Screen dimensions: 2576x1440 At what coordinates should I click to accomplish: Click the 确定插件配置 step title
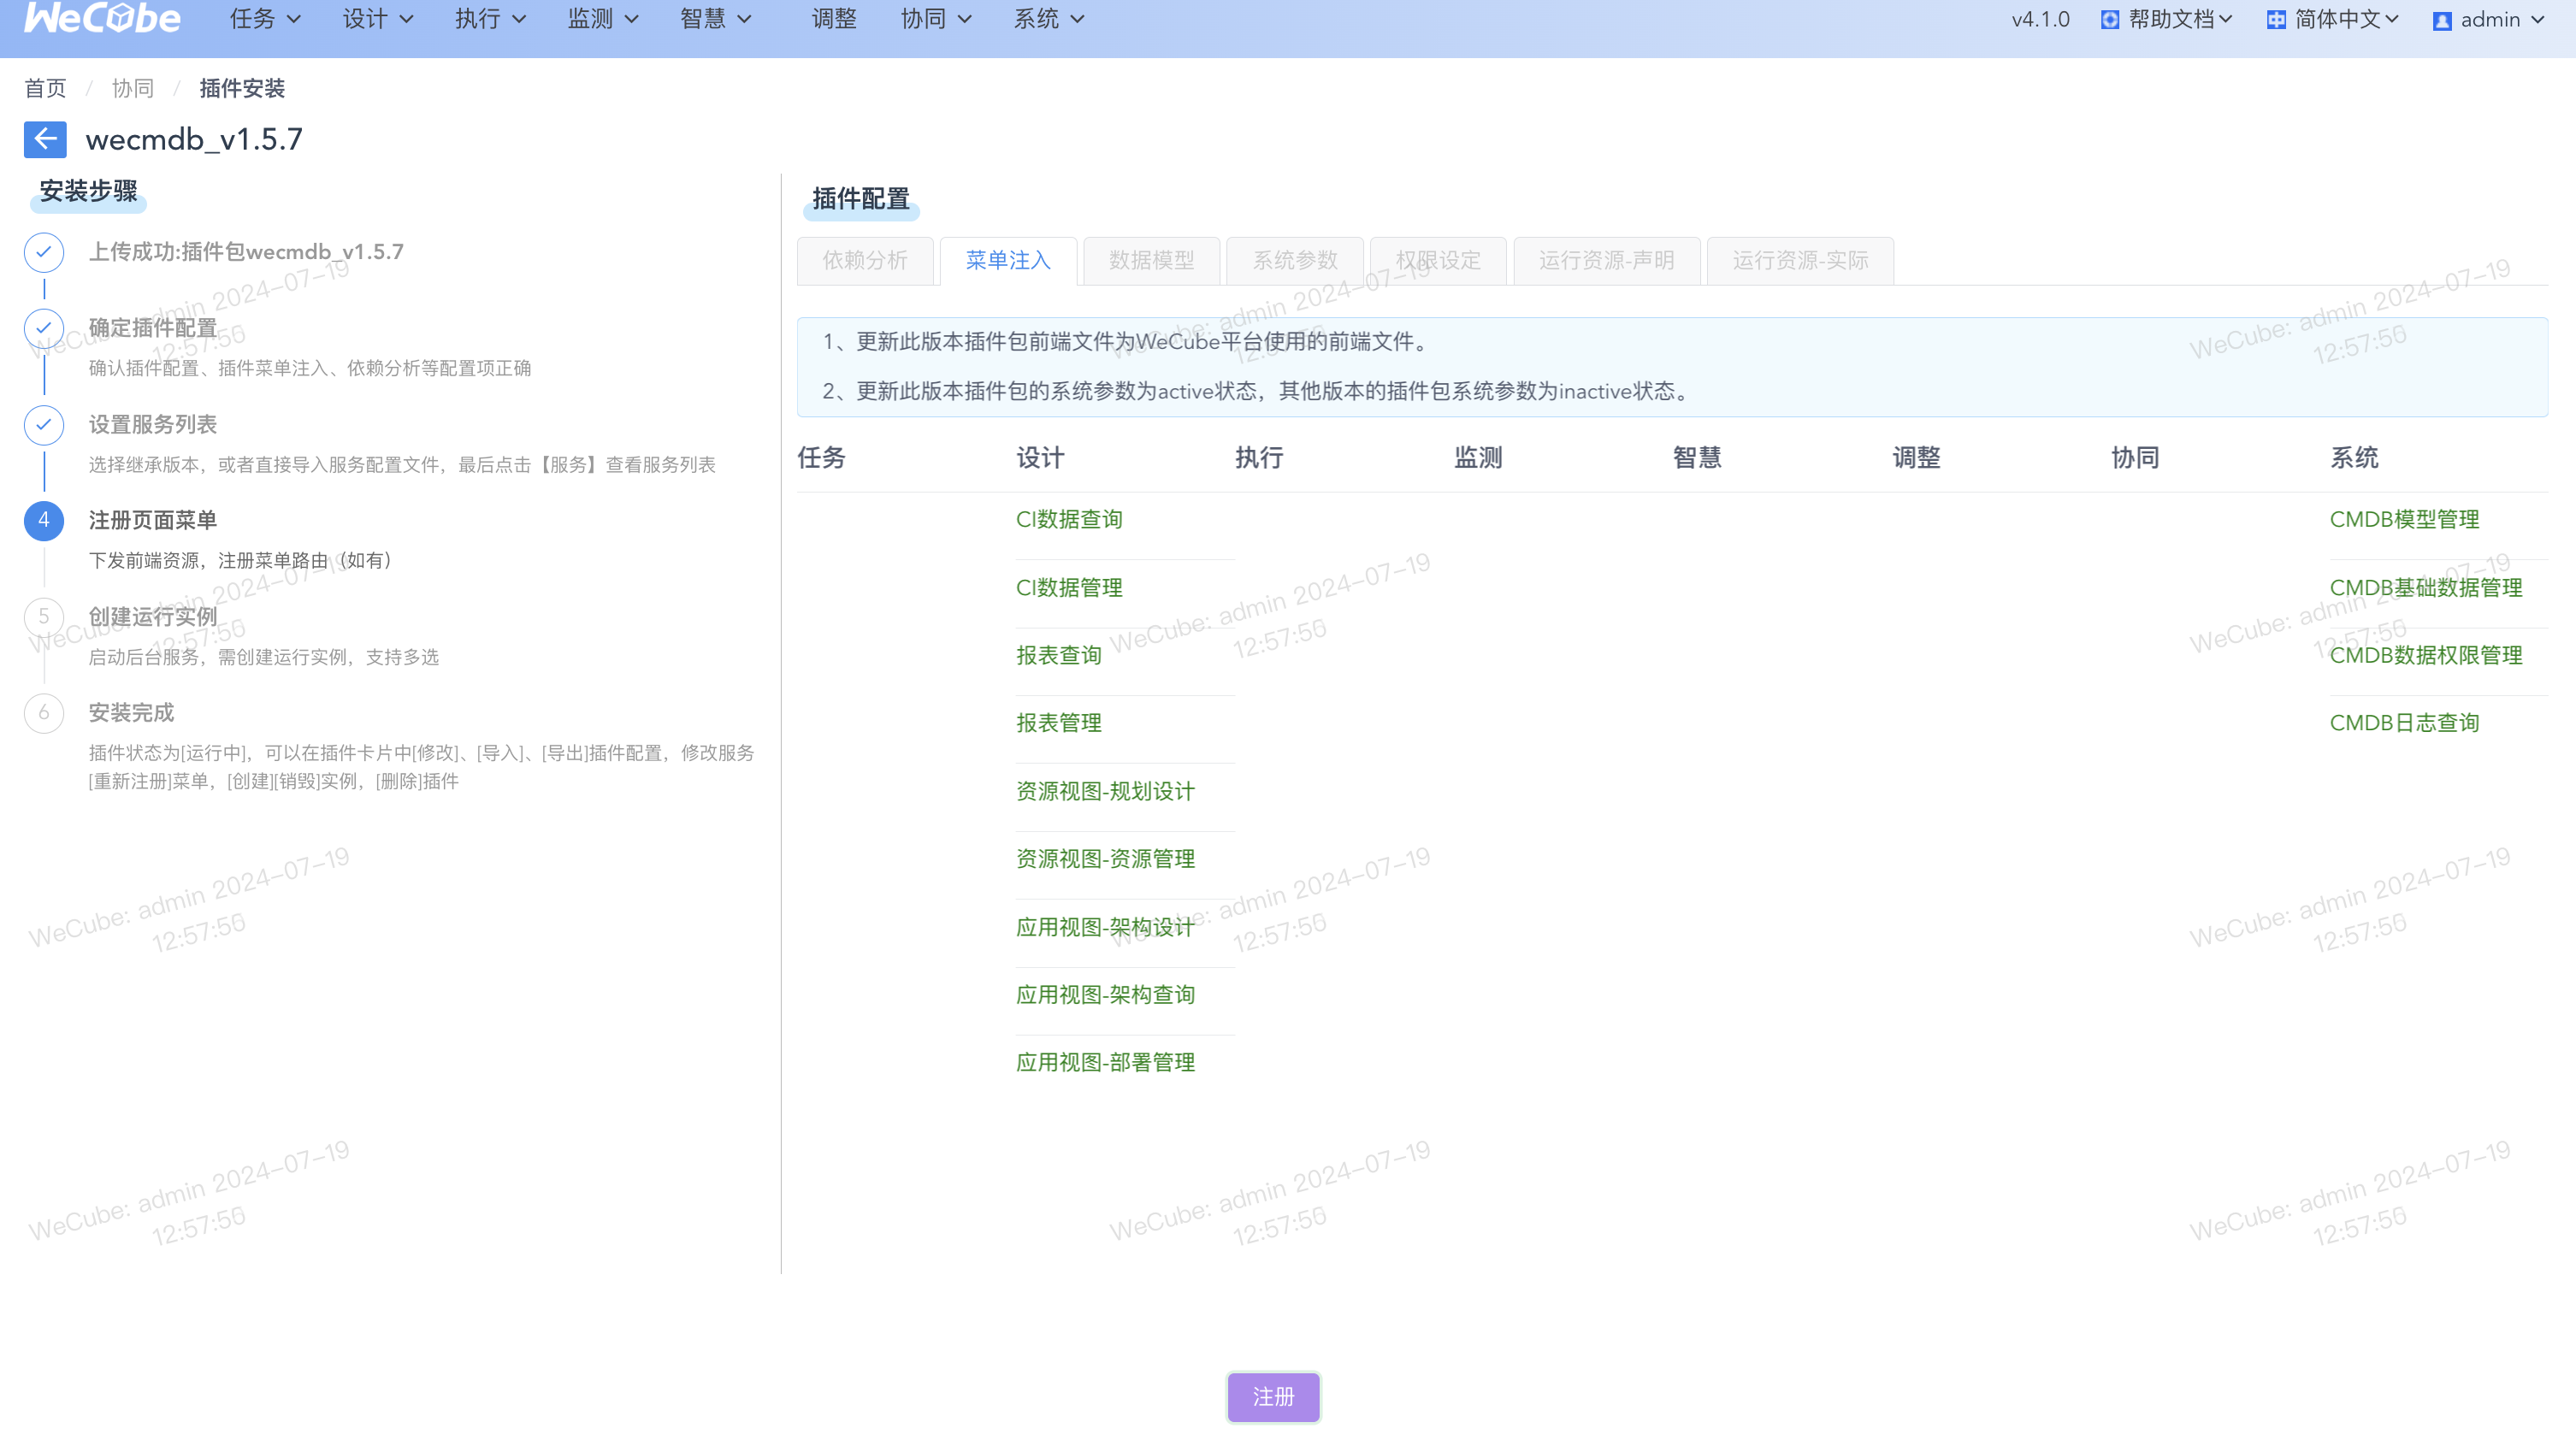(153, 328)
